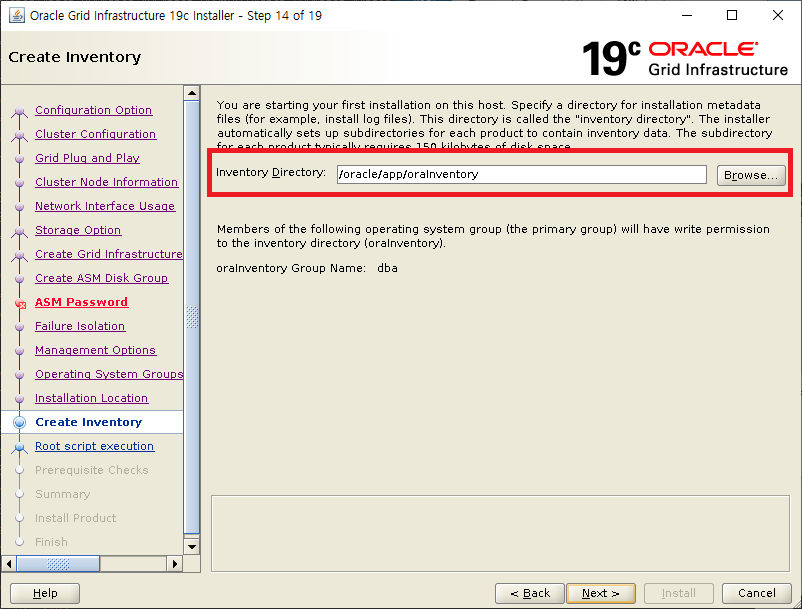The width and height of the screenshot is (802, 609).
Task: Click the empty message pane at bottom
Action: pyautogui.click(x=500, y=533)
